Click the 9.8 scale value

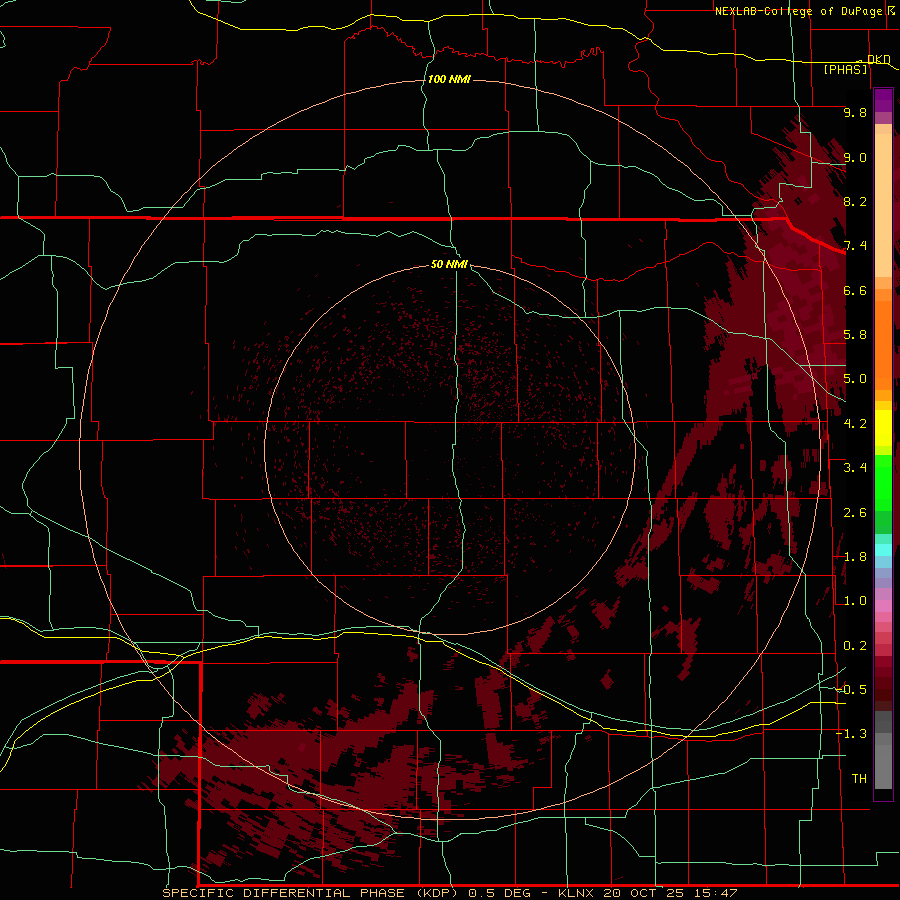[x=855, y=112]
